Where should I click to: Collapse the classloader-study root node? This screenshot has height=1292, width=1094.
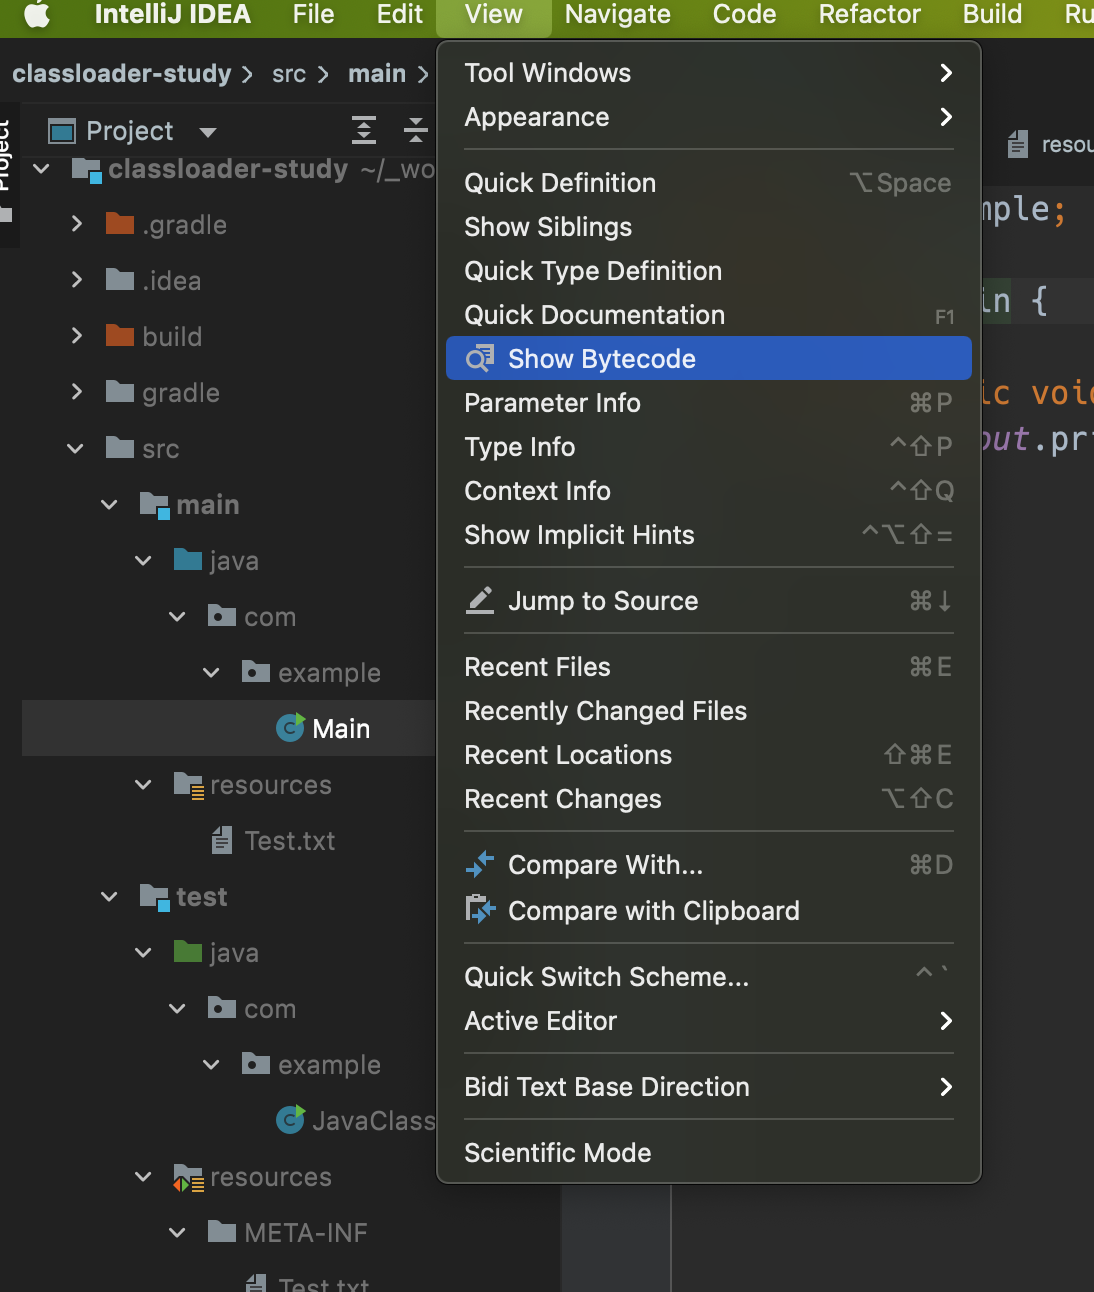pyautogui.click(x=41, y=169)
